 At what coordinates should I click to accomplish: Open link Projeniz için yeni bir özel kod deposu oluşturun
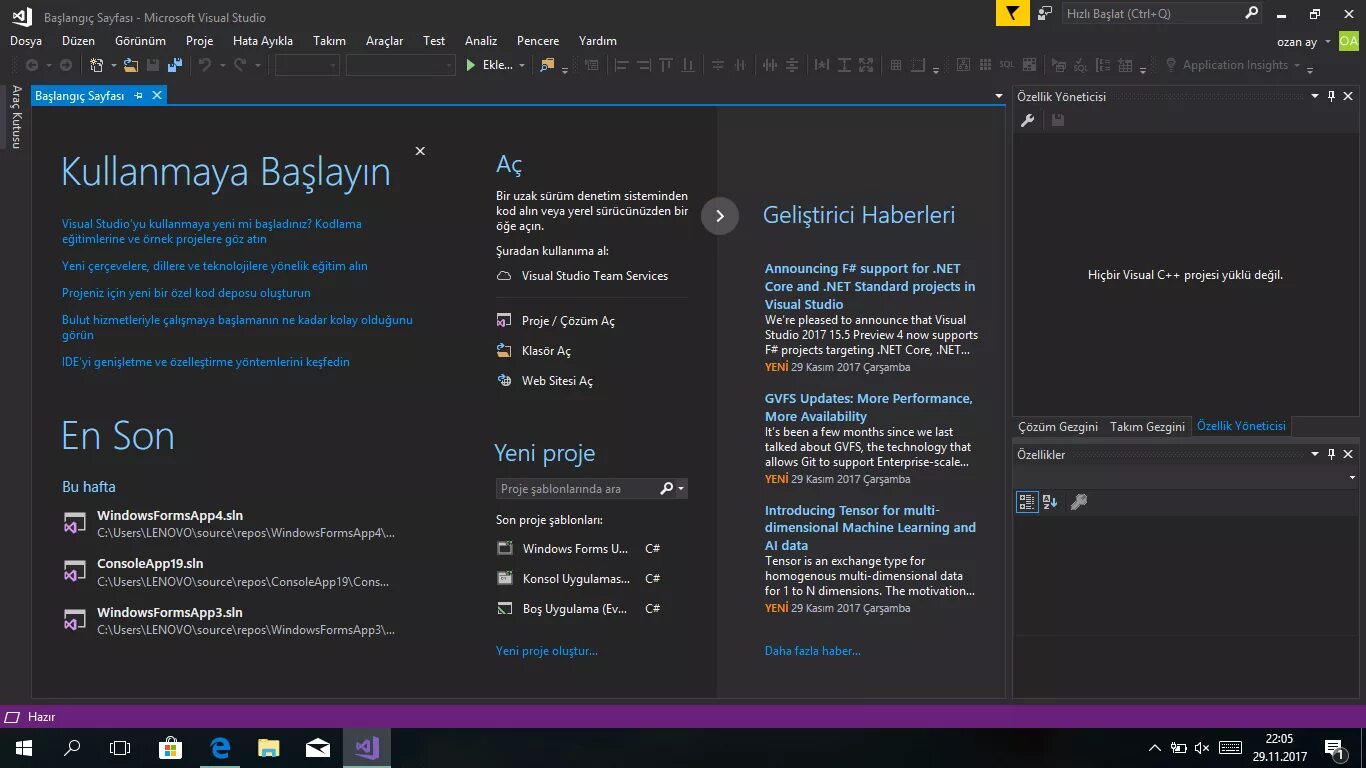click(186, 293)
